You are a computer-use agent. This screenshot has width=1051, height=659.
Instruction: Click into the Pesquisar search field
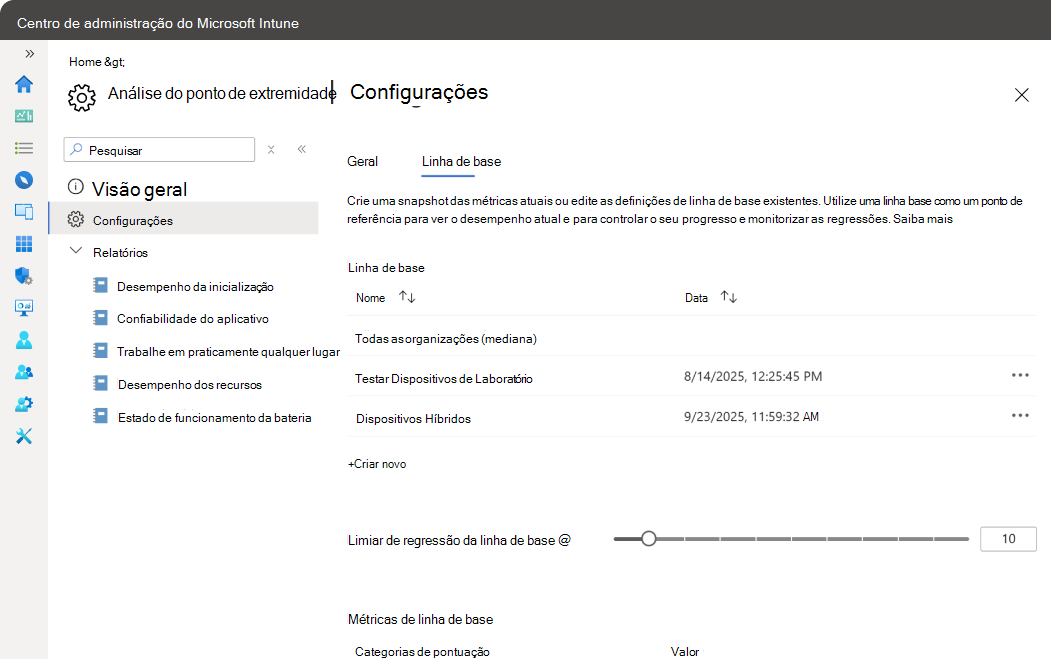click(x=160, y=149)
